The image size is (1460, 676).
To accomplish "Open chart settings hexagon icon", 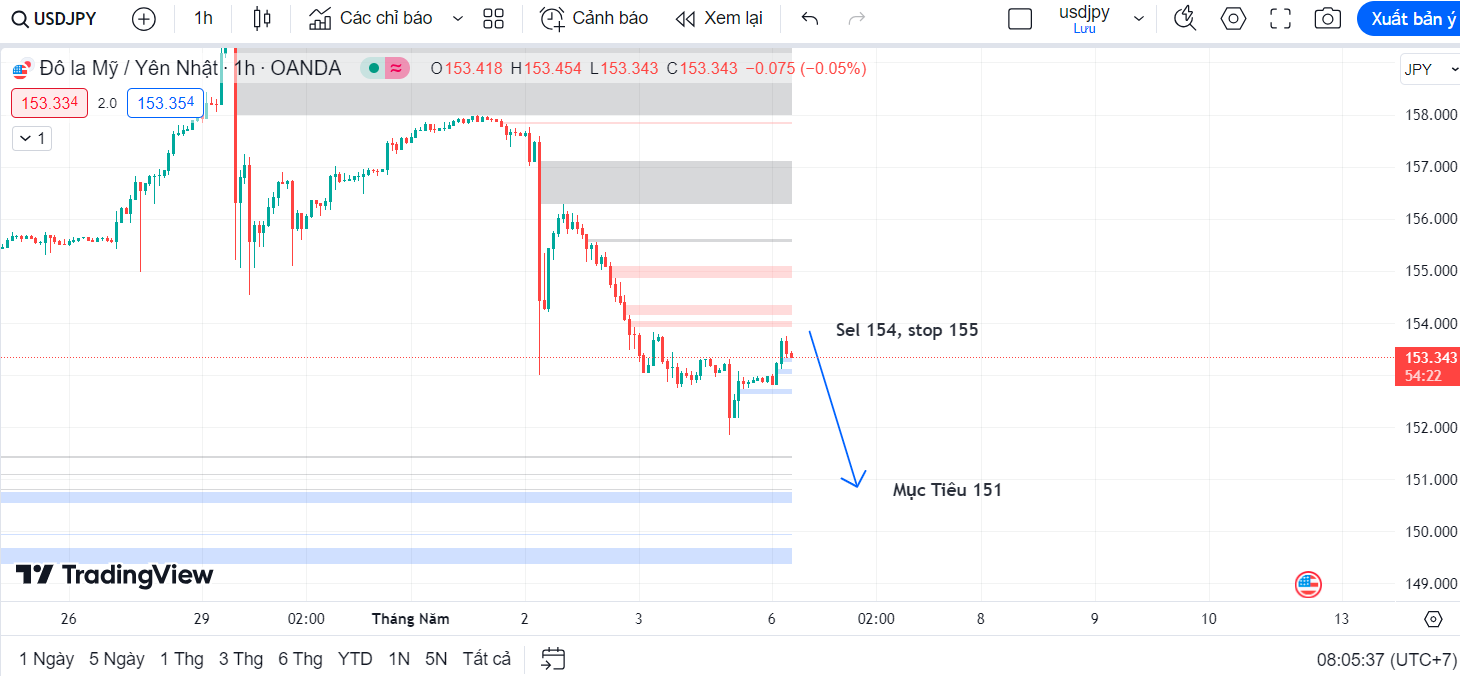I will [x=1234, y=18].
